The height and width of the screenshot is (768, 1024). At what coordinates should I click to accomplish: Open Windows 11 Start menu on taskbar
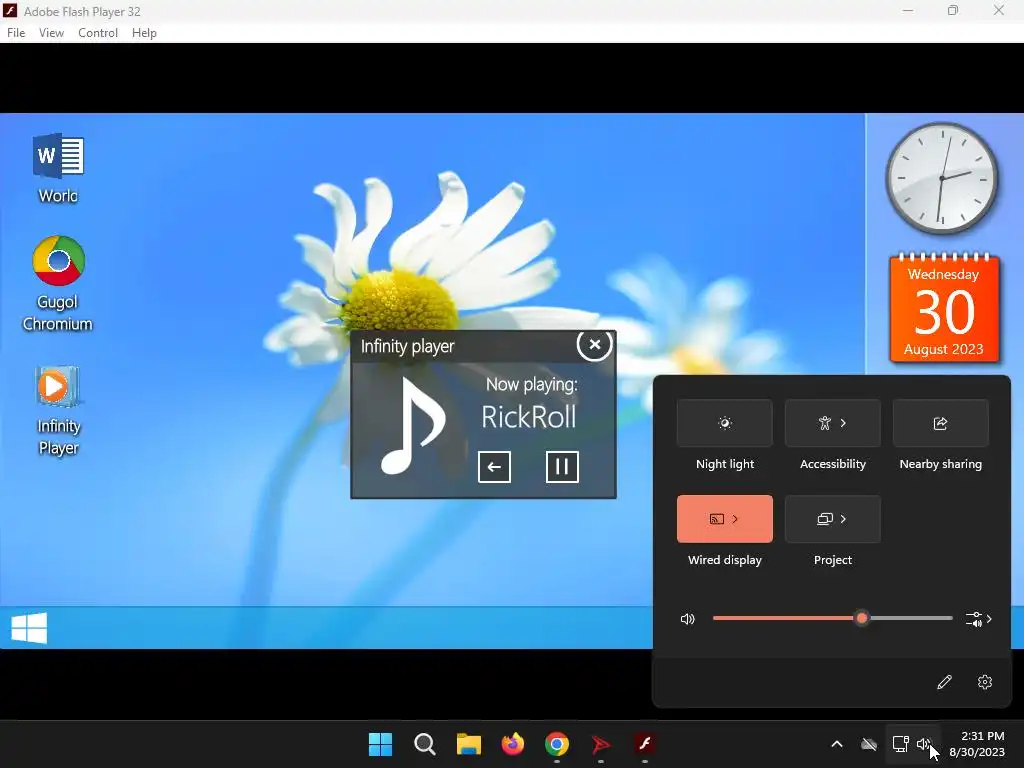pos(381,744)
